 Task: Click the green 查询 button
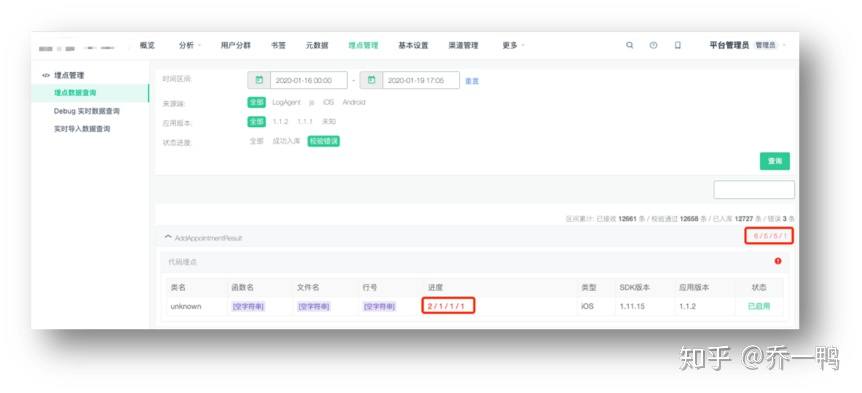775,161
